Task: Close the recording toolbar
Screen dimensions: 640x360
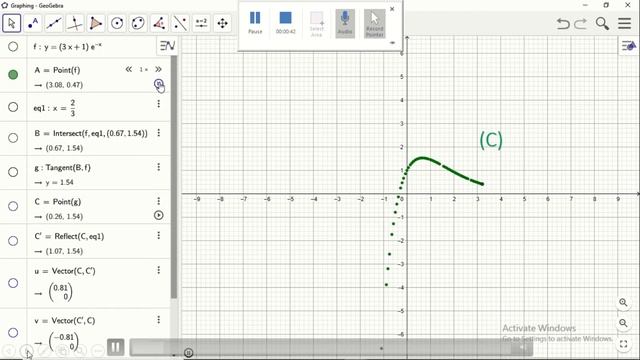Action: (392, 9)
